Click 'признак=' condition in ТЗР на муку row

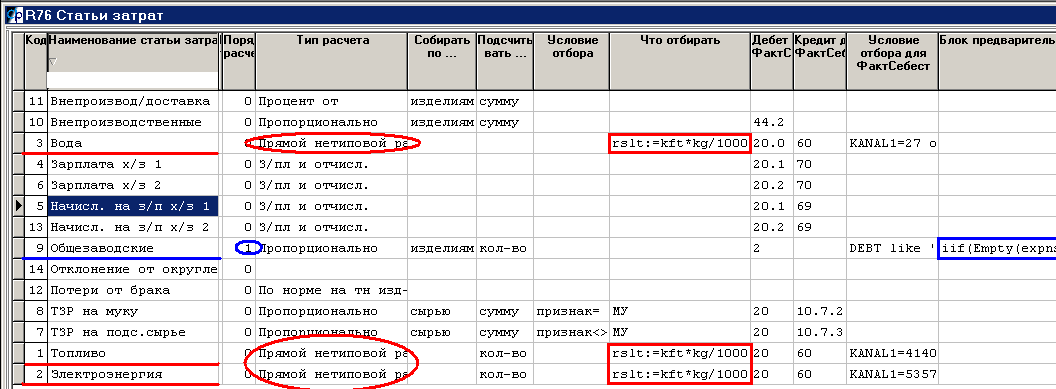point(572,312)
